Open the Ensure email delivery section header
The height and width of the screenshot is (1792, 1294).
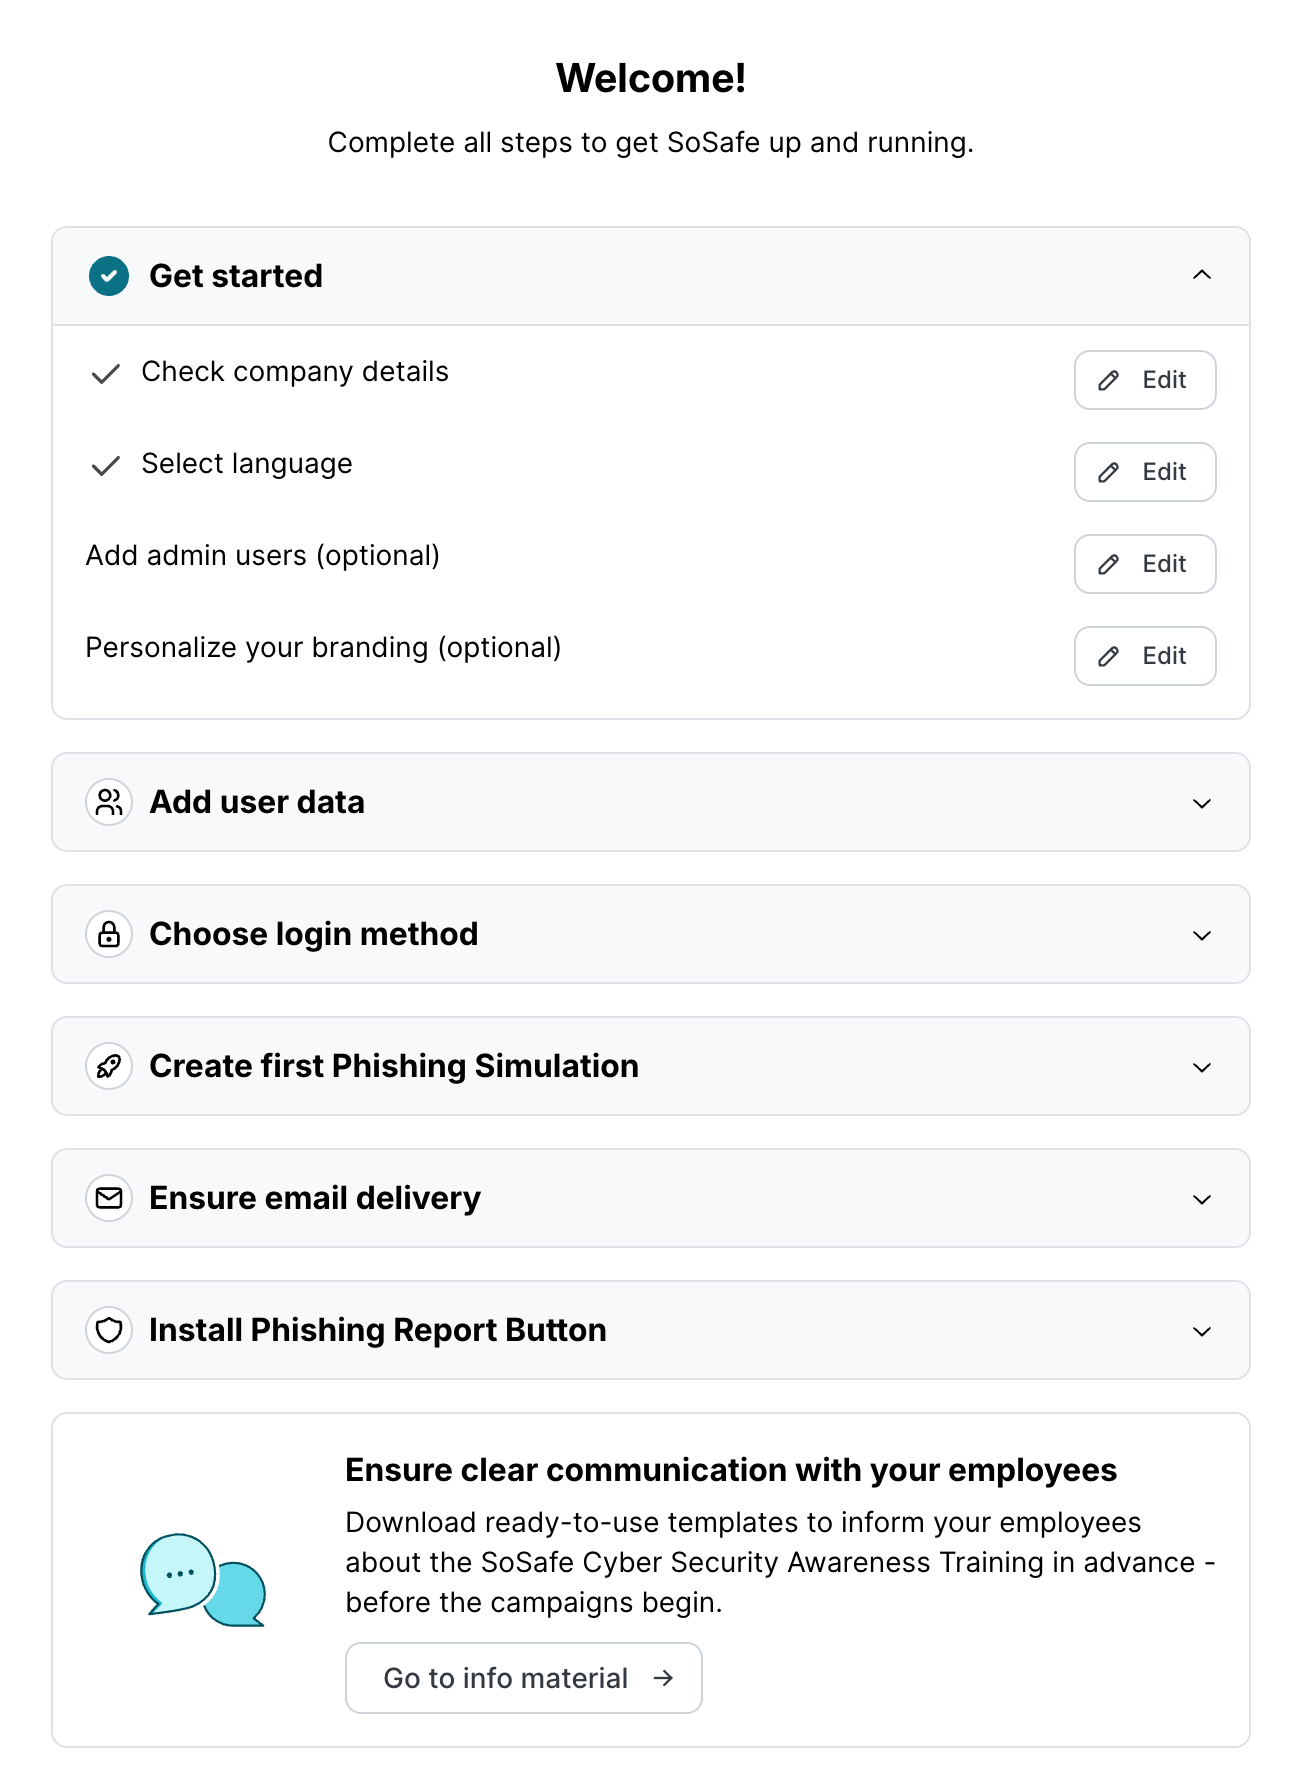[x=650, y=1198]
